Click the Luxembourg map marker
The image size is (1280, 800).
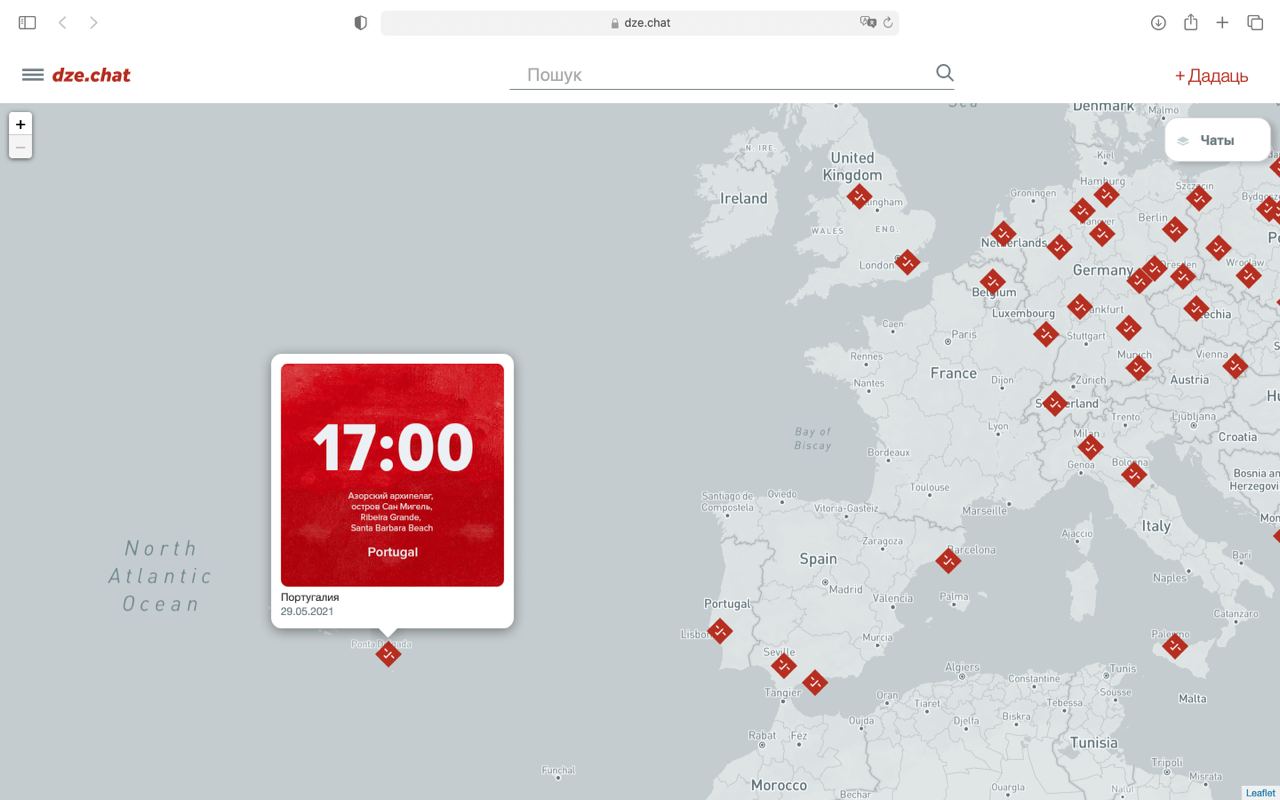point(1046,333)
